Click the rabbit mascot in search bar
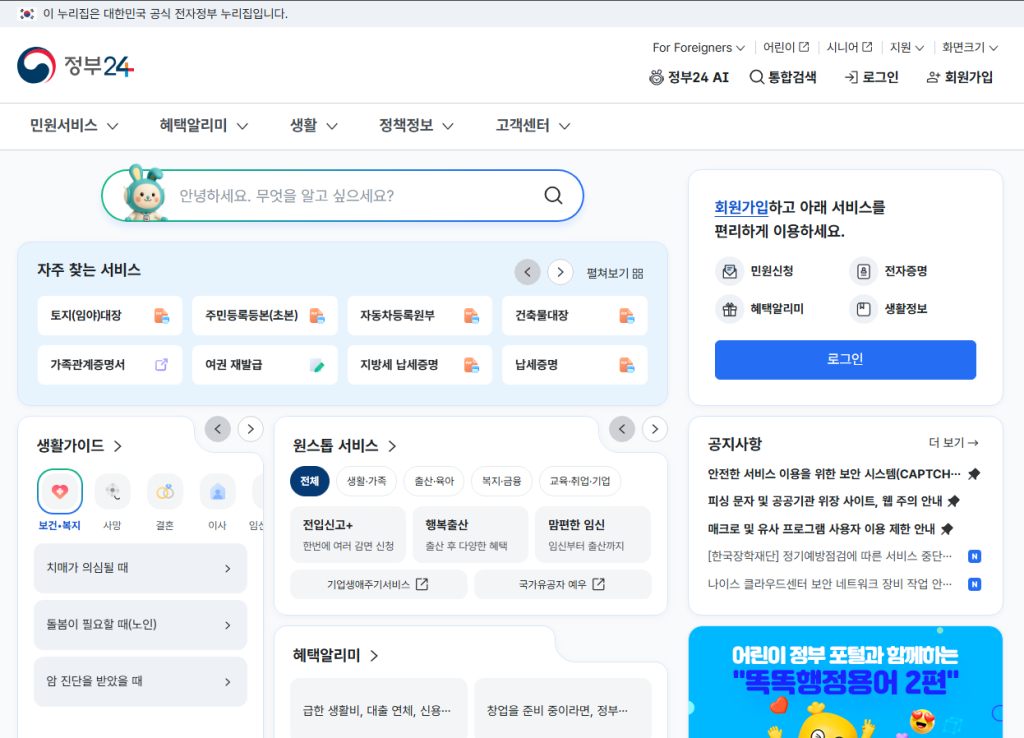 pyautogui.click(x=144, y=193)
